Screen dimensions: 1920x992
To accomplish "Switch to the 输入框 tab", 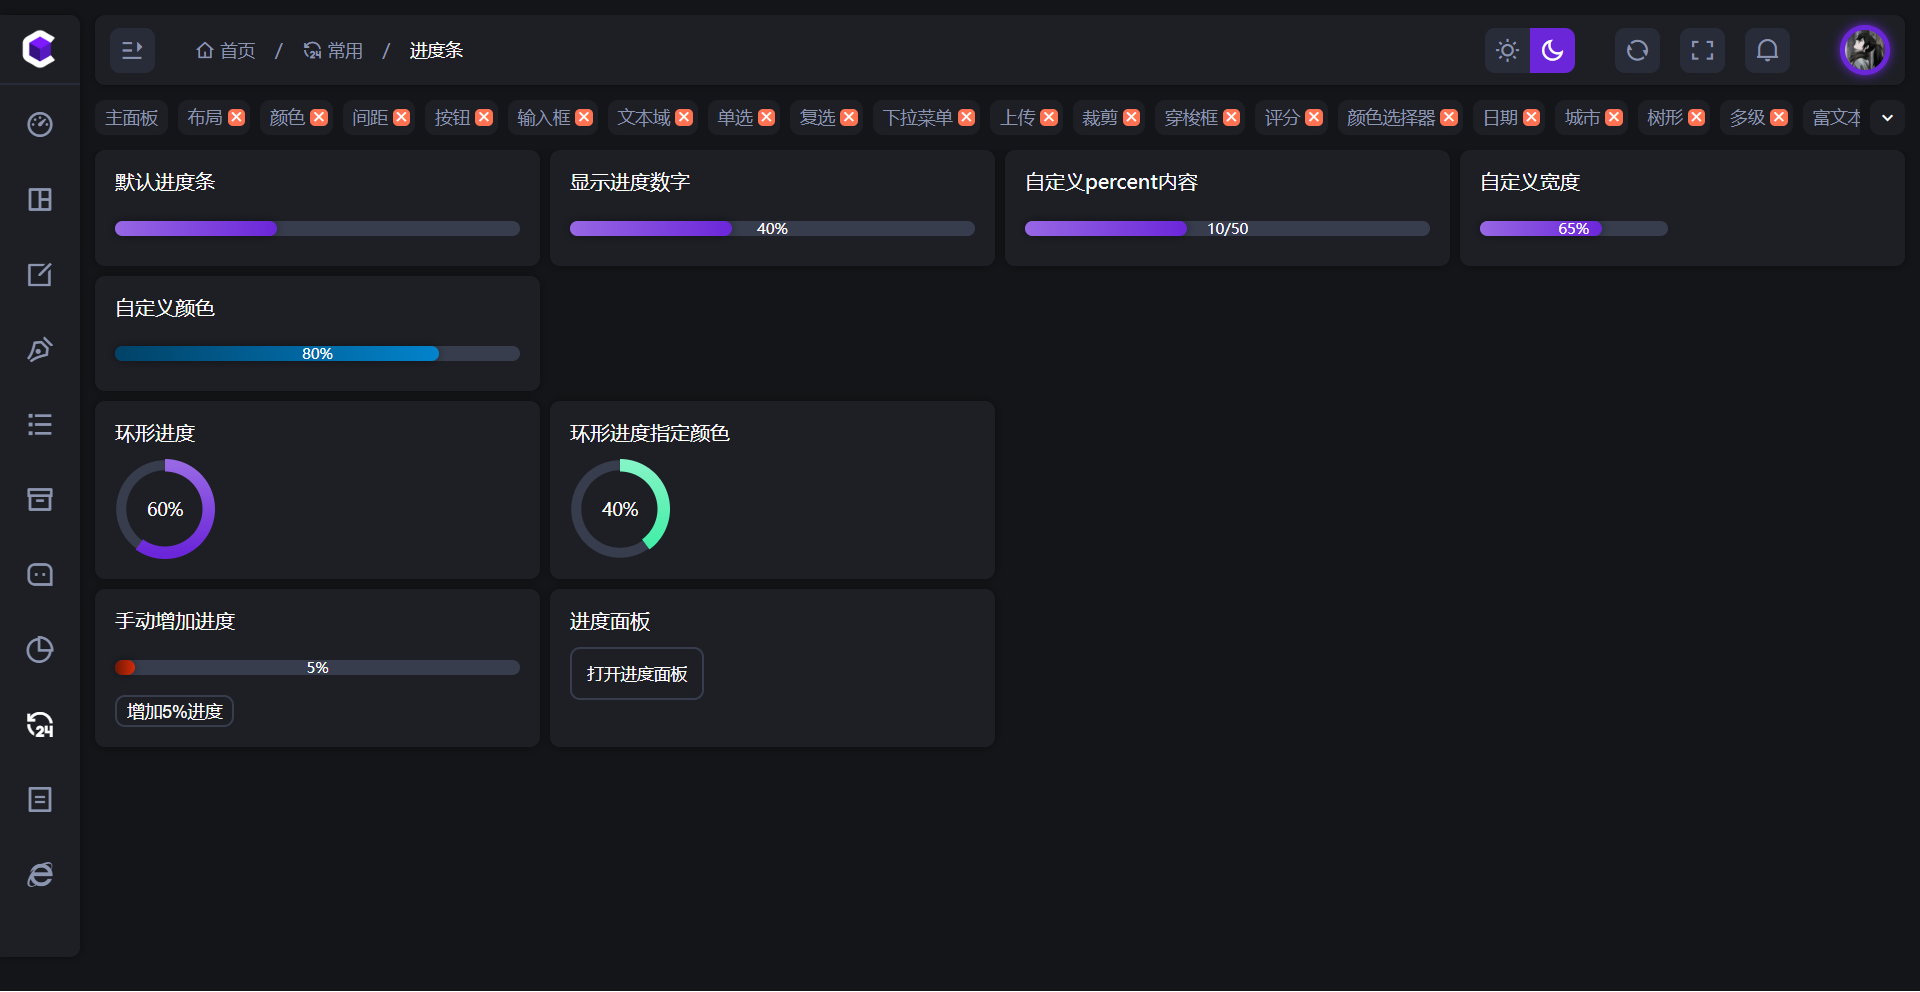I will pyautogui.click(x=543, y=118).
